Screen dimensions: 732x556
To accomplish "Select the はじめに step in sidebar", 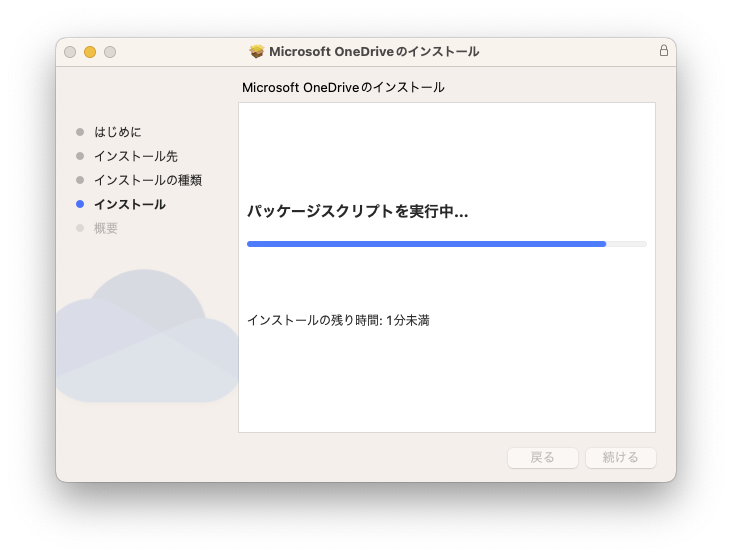I will (x=118, y=132).
